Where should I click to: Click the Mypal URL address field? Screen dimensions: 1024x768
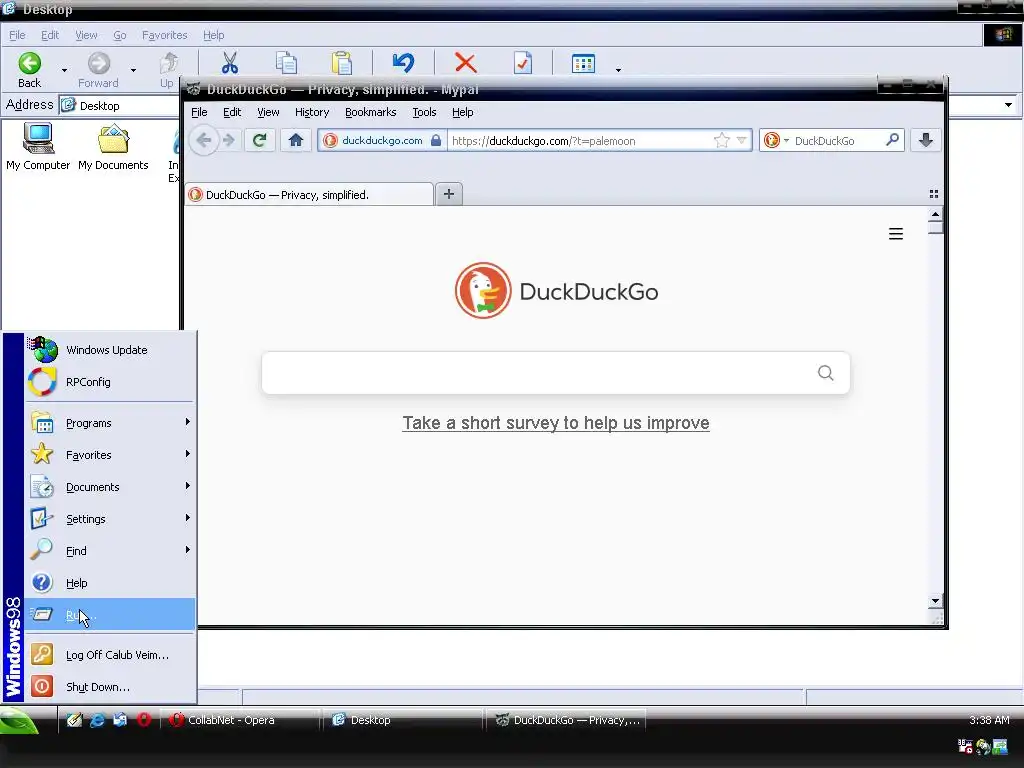click(578, 140)
